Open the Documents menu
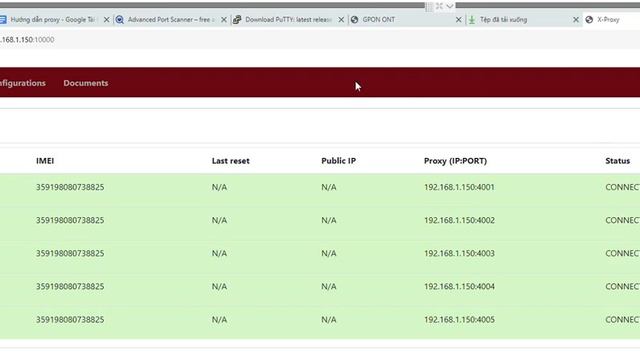 point(86,83)
